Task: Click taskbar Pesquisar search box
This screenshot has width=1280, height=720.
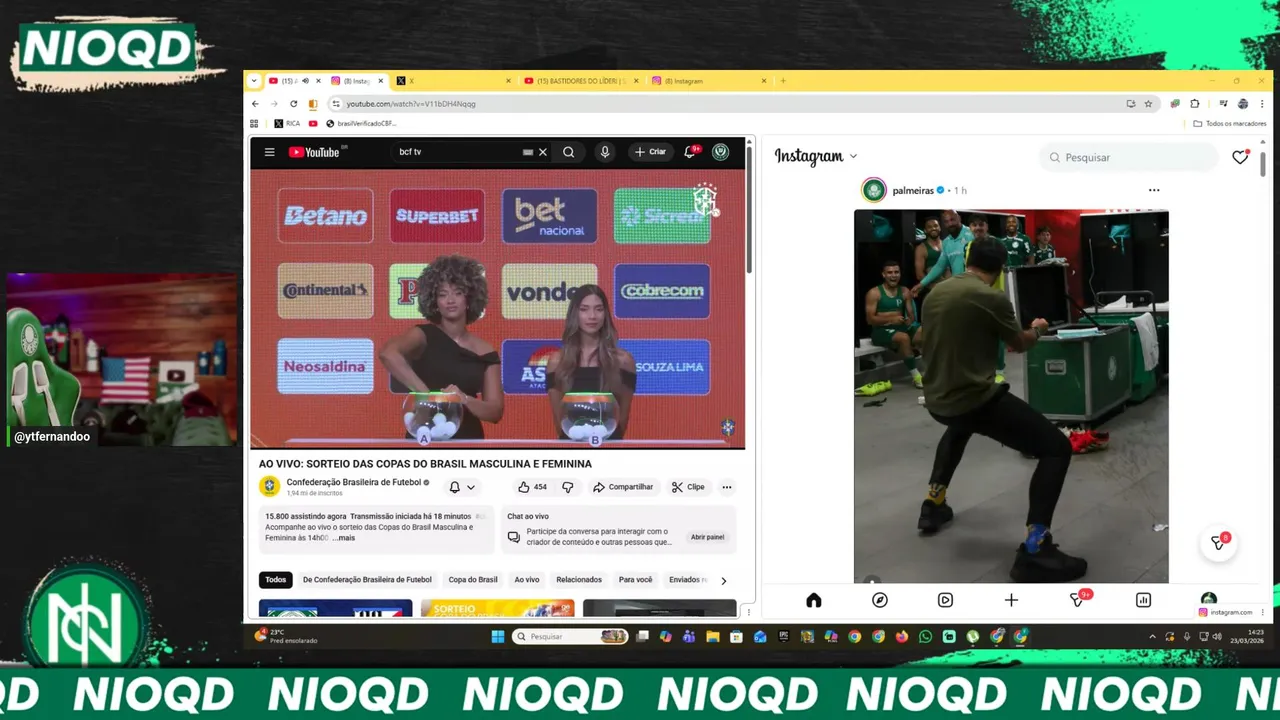Action: [x=570, y=636]
